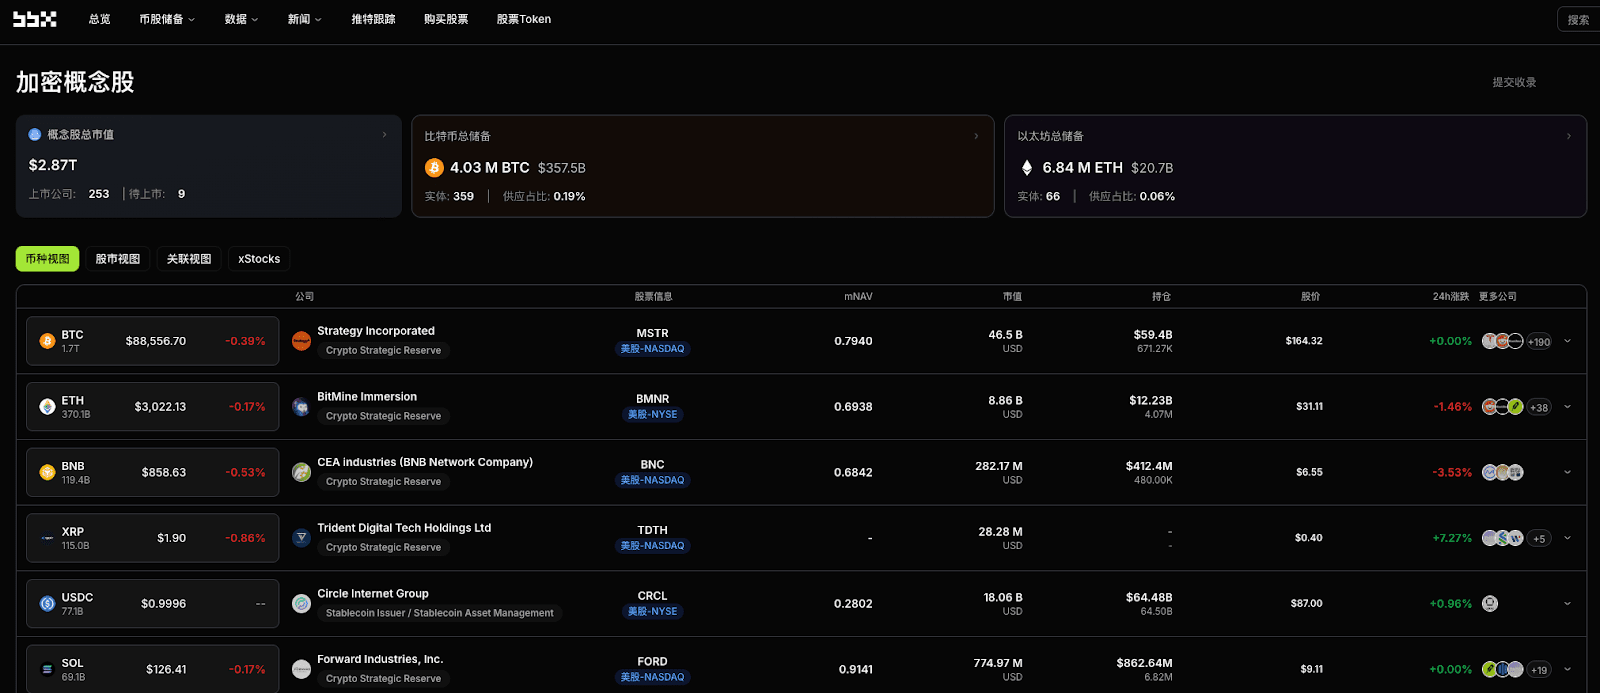
Task: Click the BNB coin icon in the third row
Action: [47, 472]
